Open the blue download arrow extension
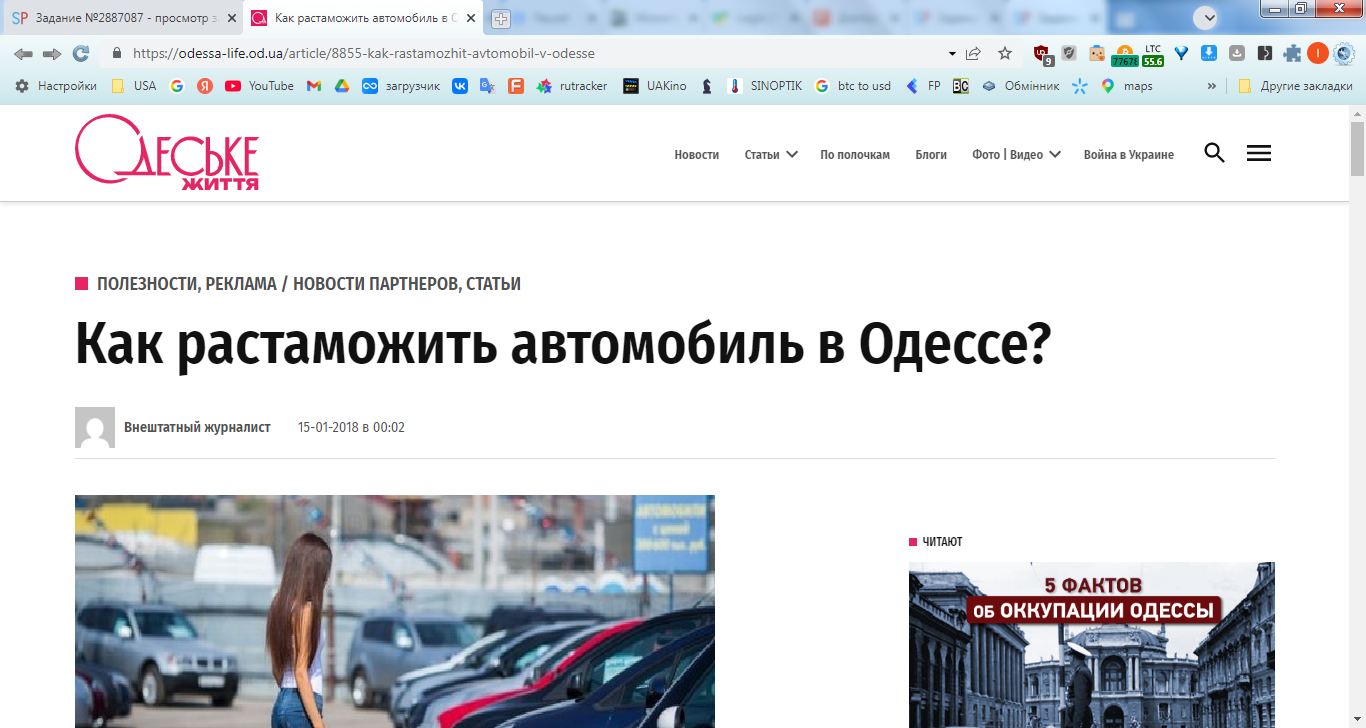Screen dimensions: 1366x728 pos(1209,54)
